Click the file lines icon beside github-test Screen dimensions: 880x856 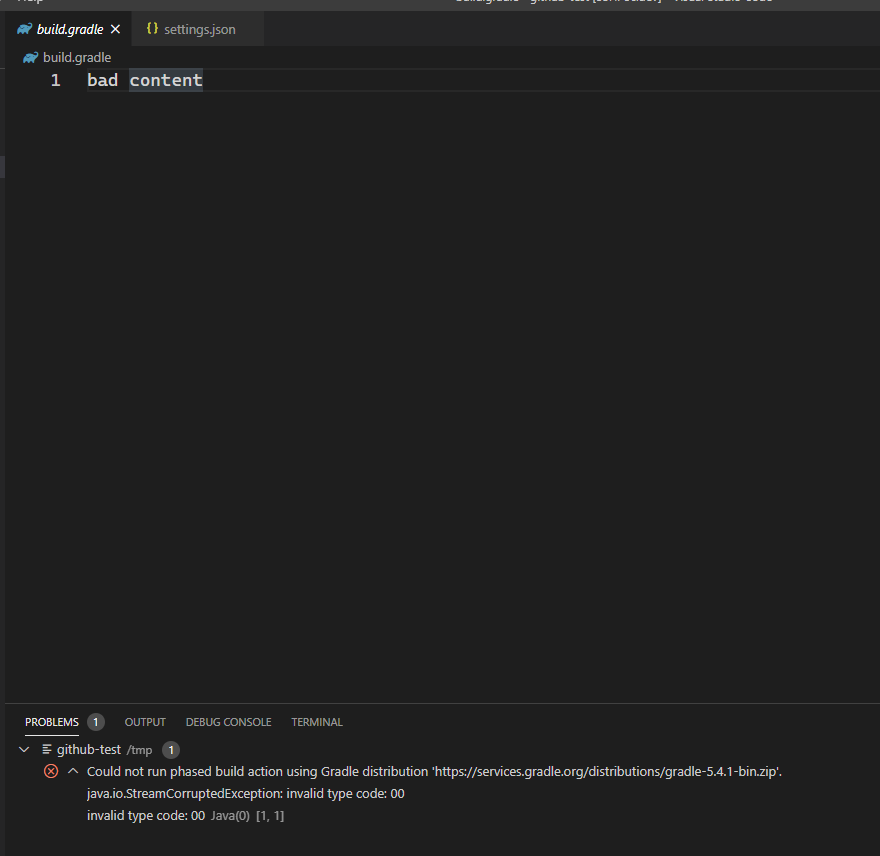tap(47, 749)
